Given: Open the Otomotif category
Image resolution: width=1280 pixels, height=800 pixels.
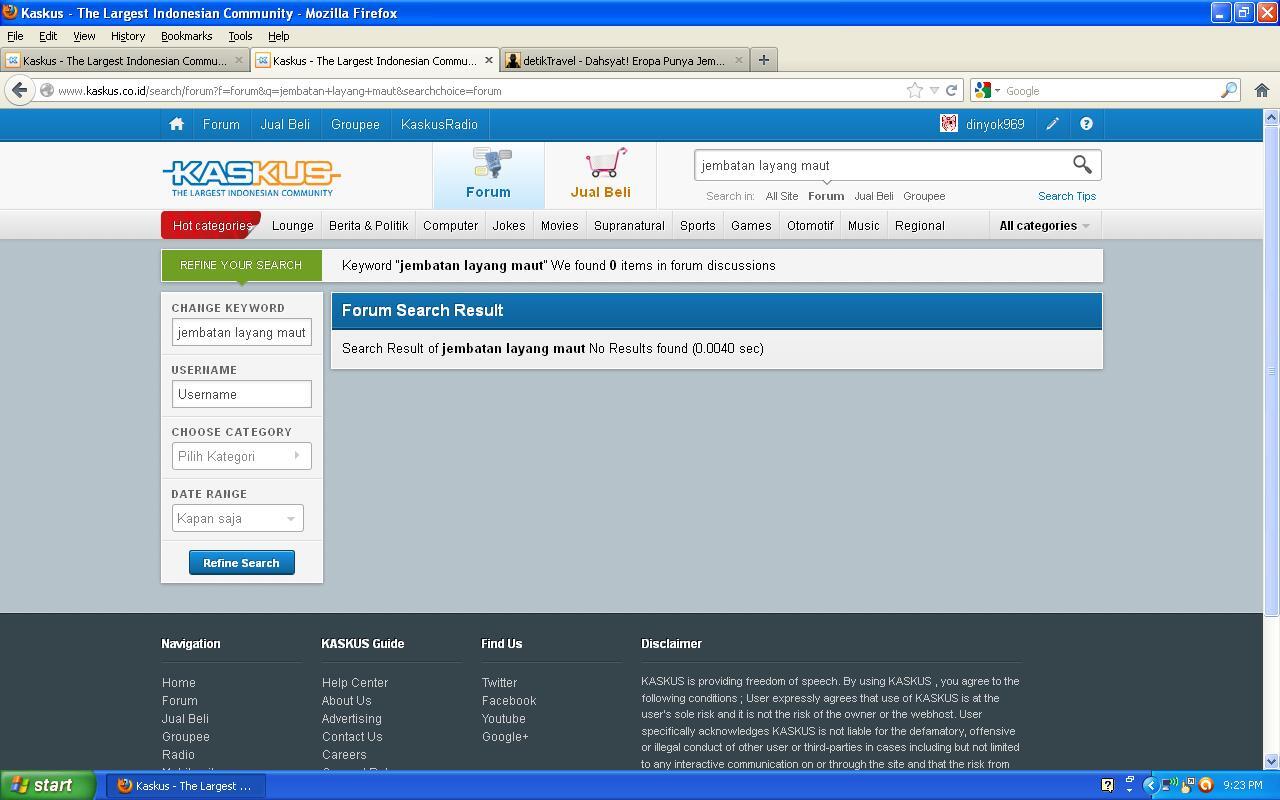Looking at the screenshot, I should click(x=810, y=225).
